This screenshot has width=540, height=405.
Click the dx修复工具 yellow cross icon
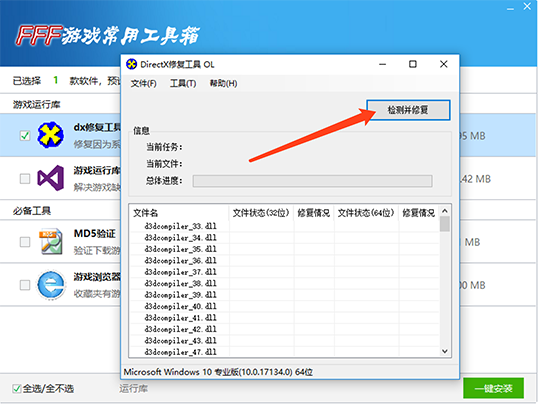50,135
